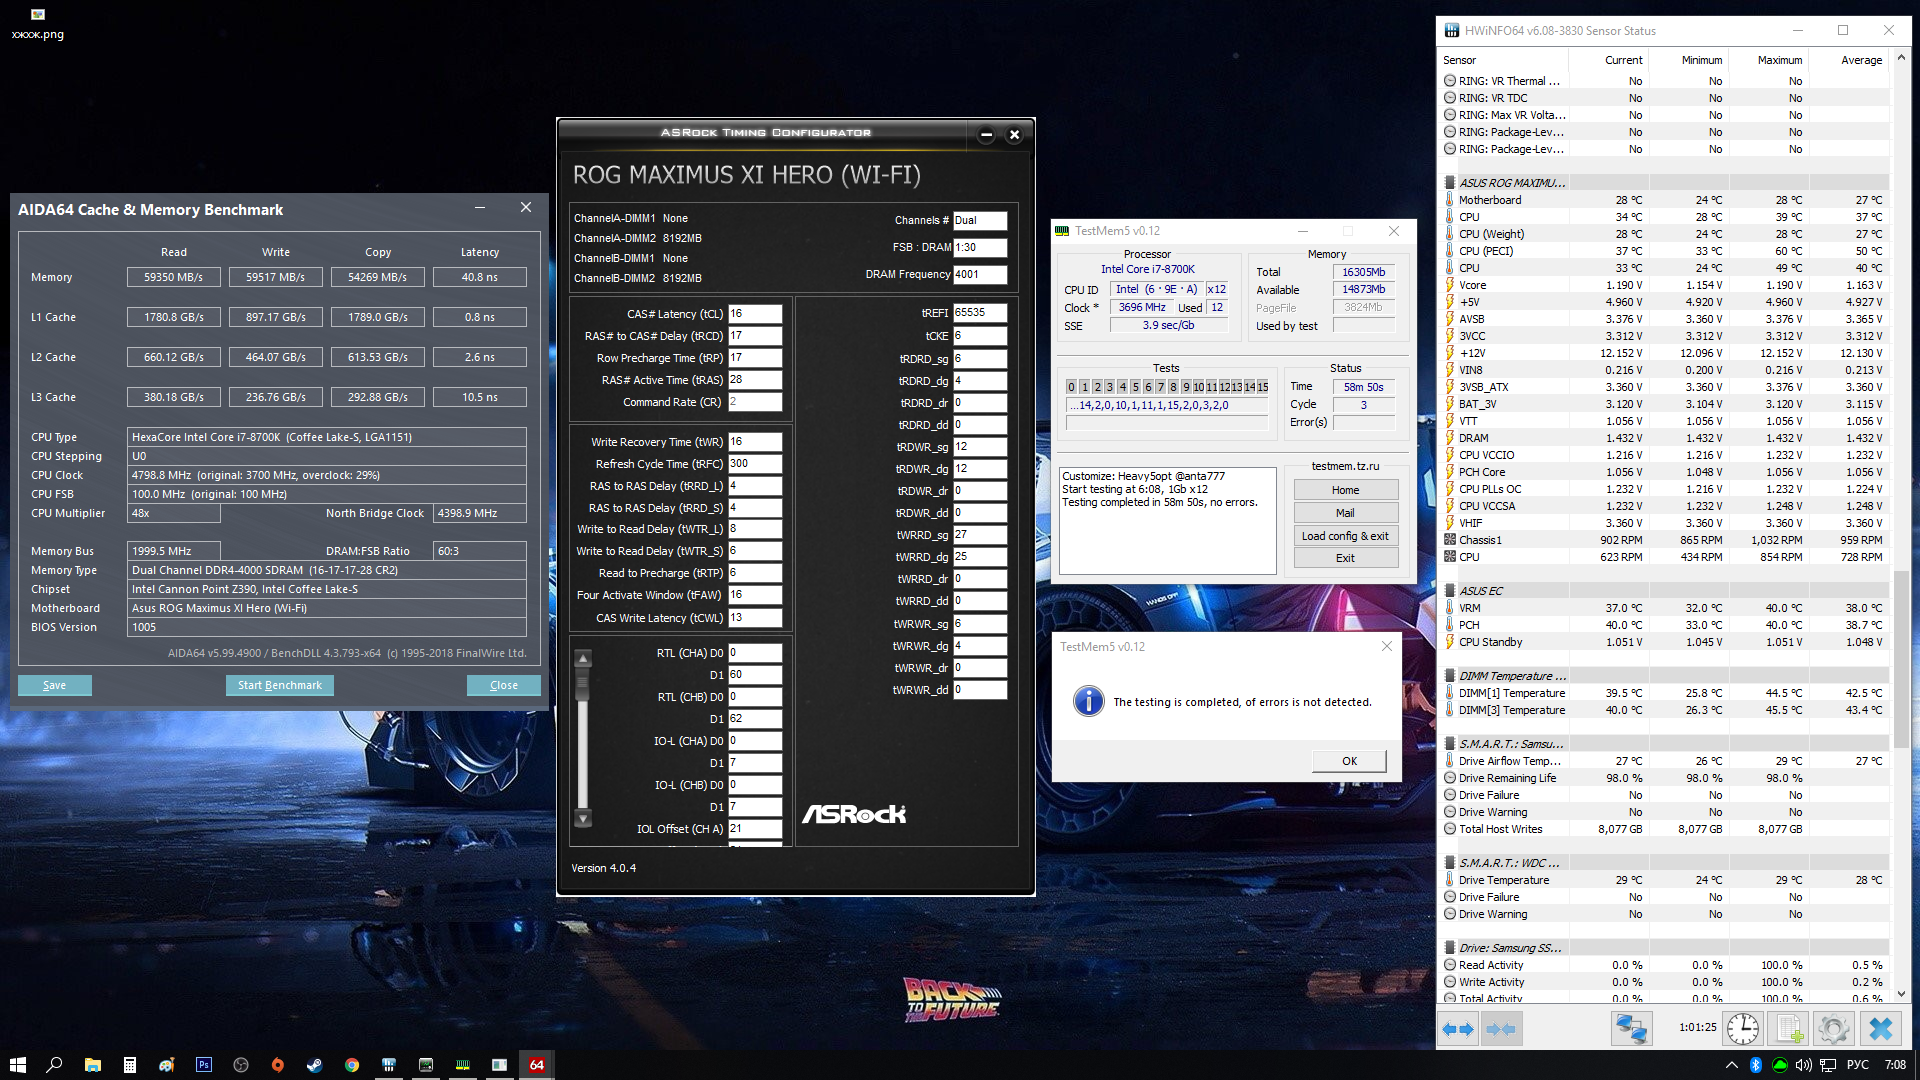Click the HWiNFO collapse columns arrows icon

click(x=1501, y=1028)
